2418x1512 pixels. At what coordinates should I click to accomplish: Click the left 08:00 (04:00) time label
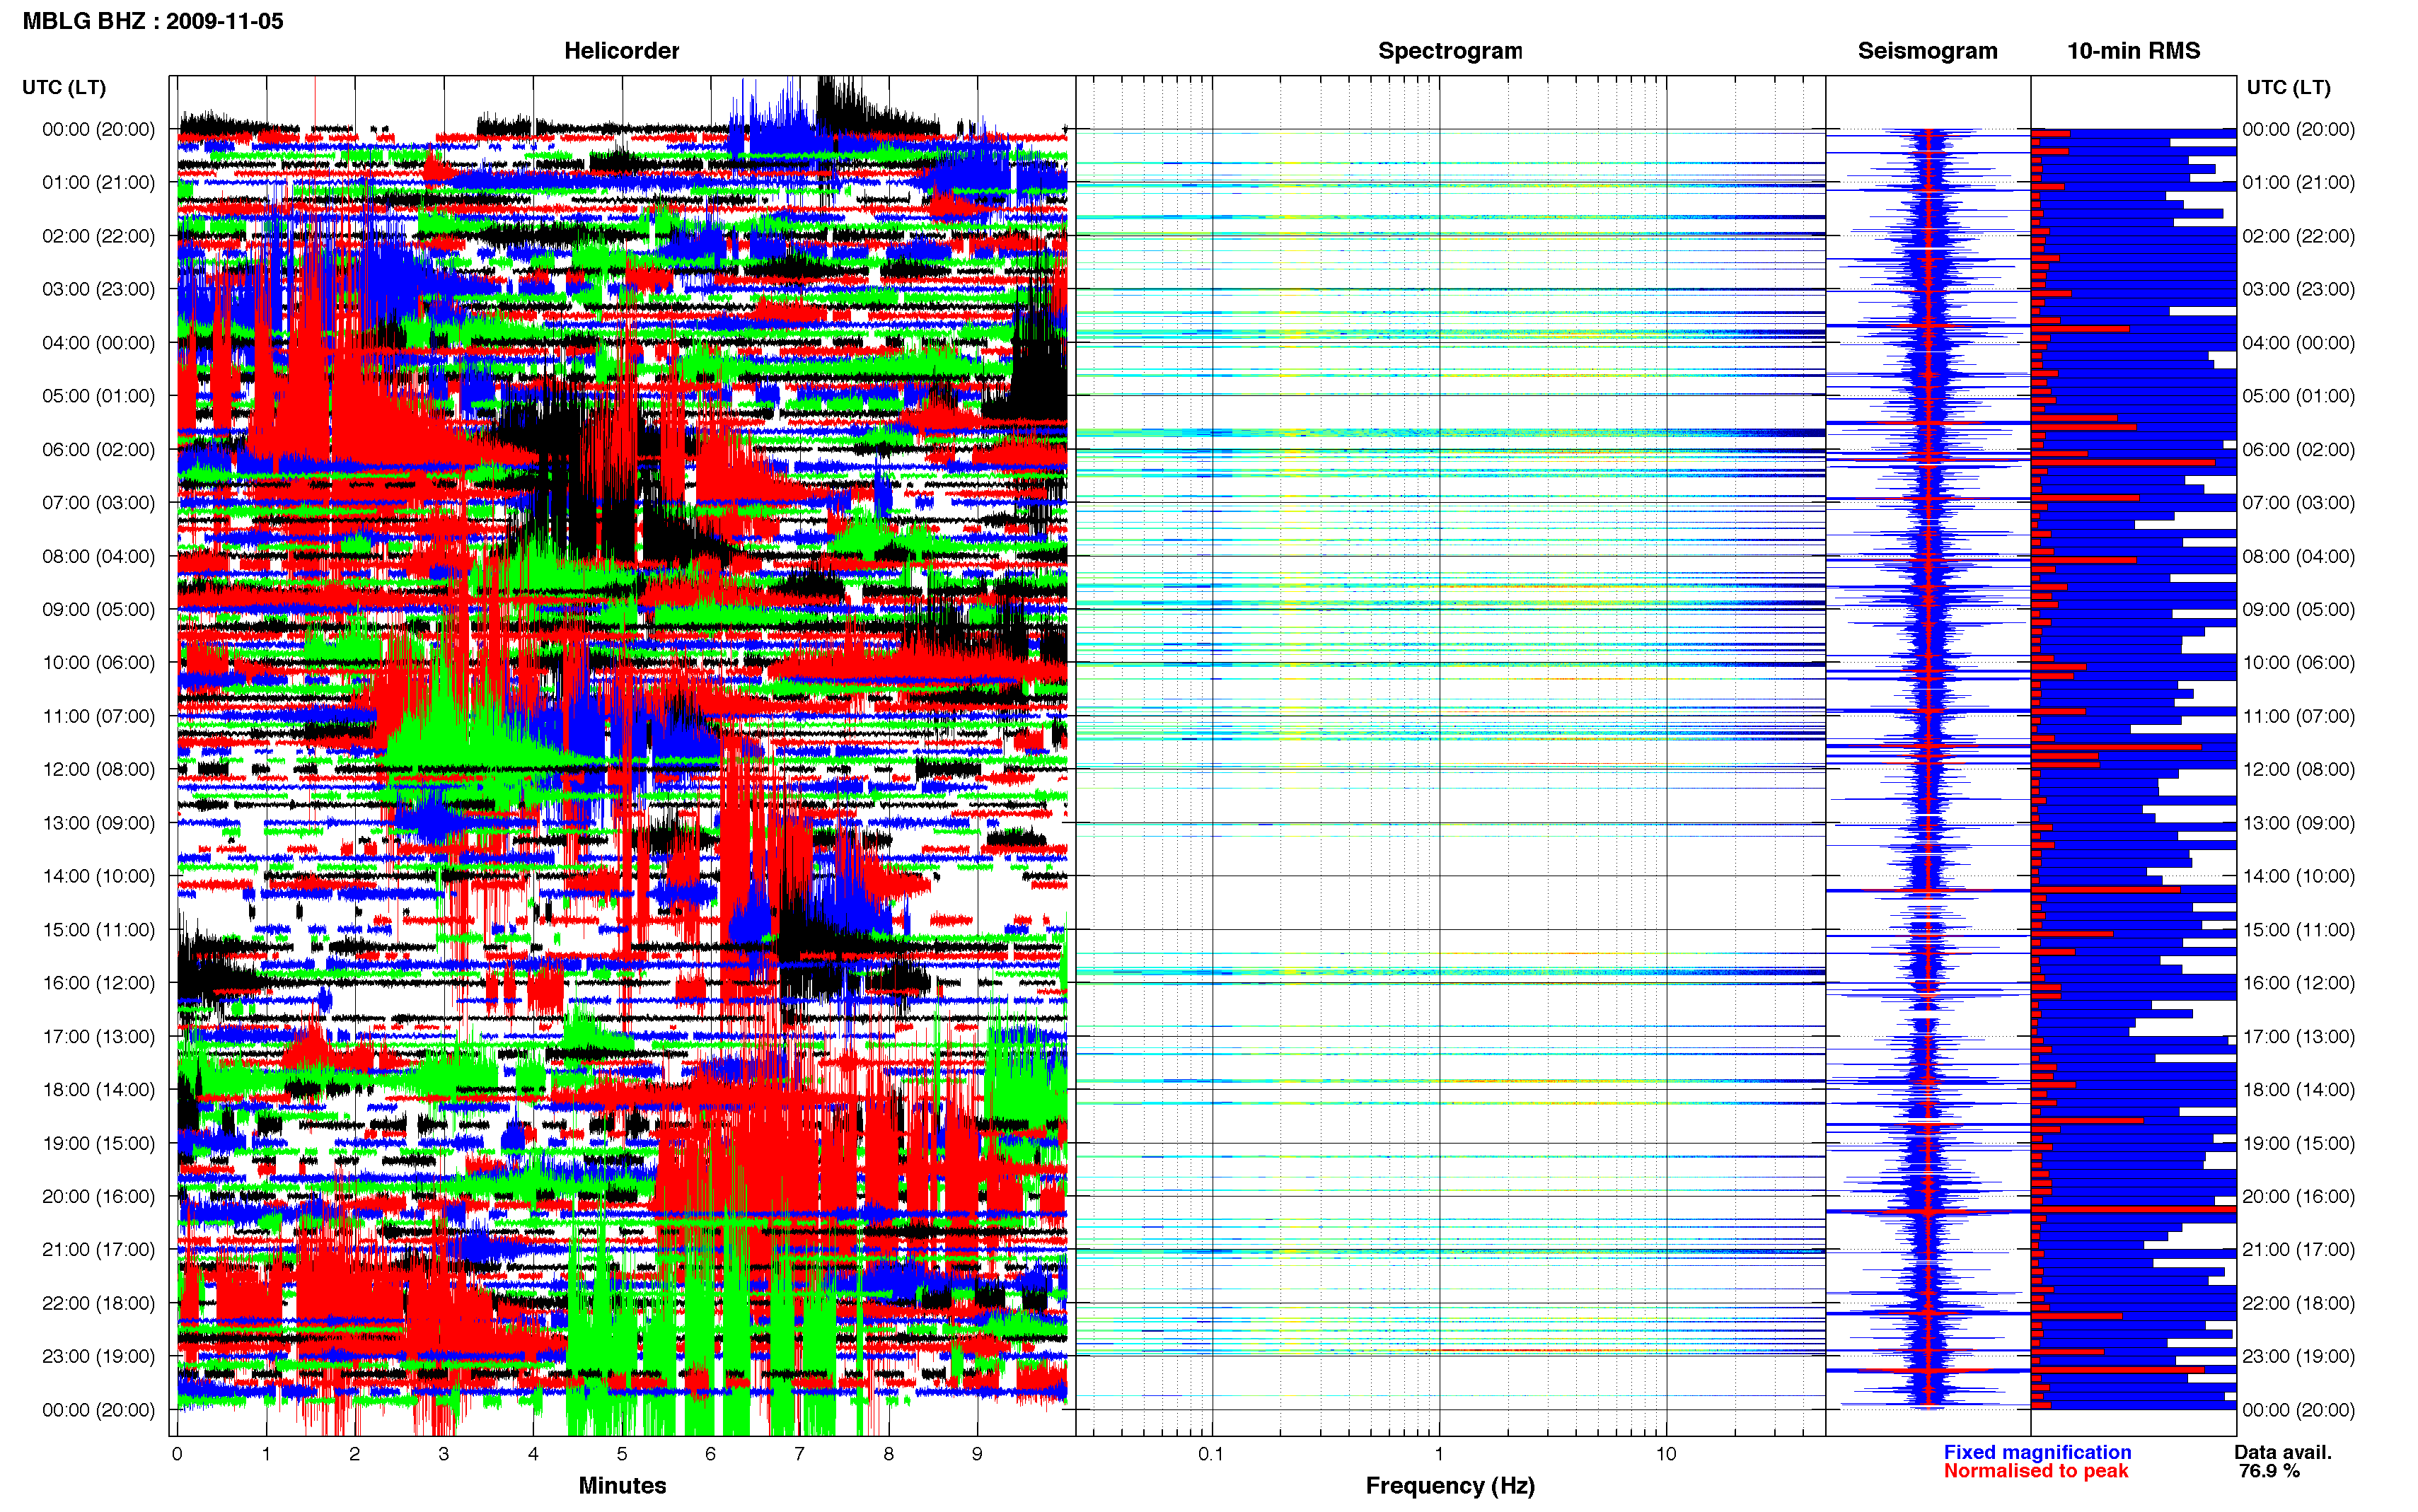pos(98,556)
